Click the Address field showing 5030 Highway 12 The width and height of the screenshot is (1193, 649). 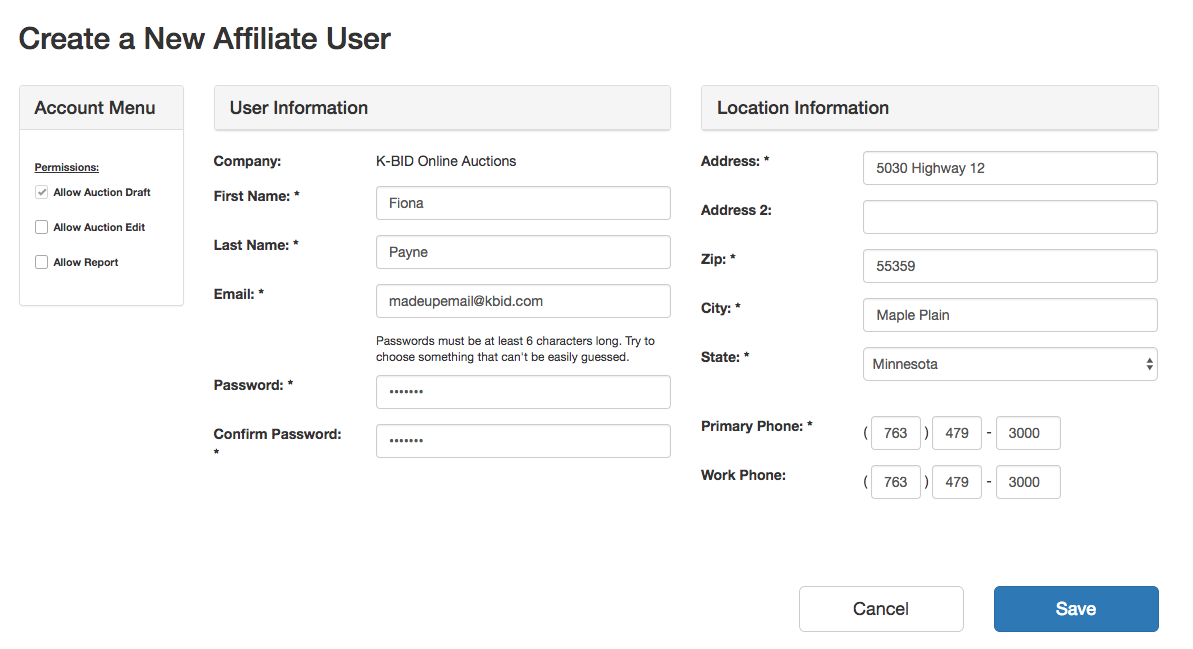(x=1010, y=168)
